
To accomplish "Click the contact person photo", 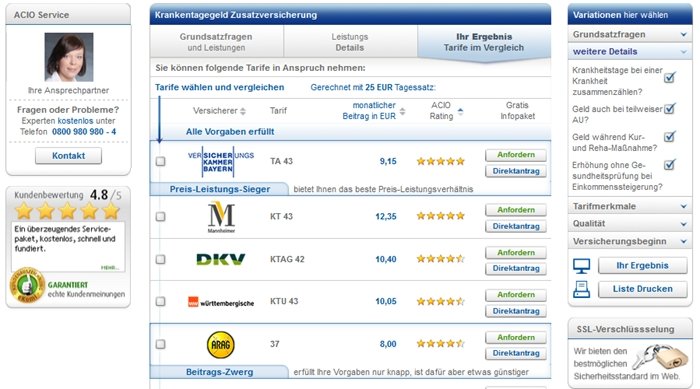I will click(x=69, y=57).
